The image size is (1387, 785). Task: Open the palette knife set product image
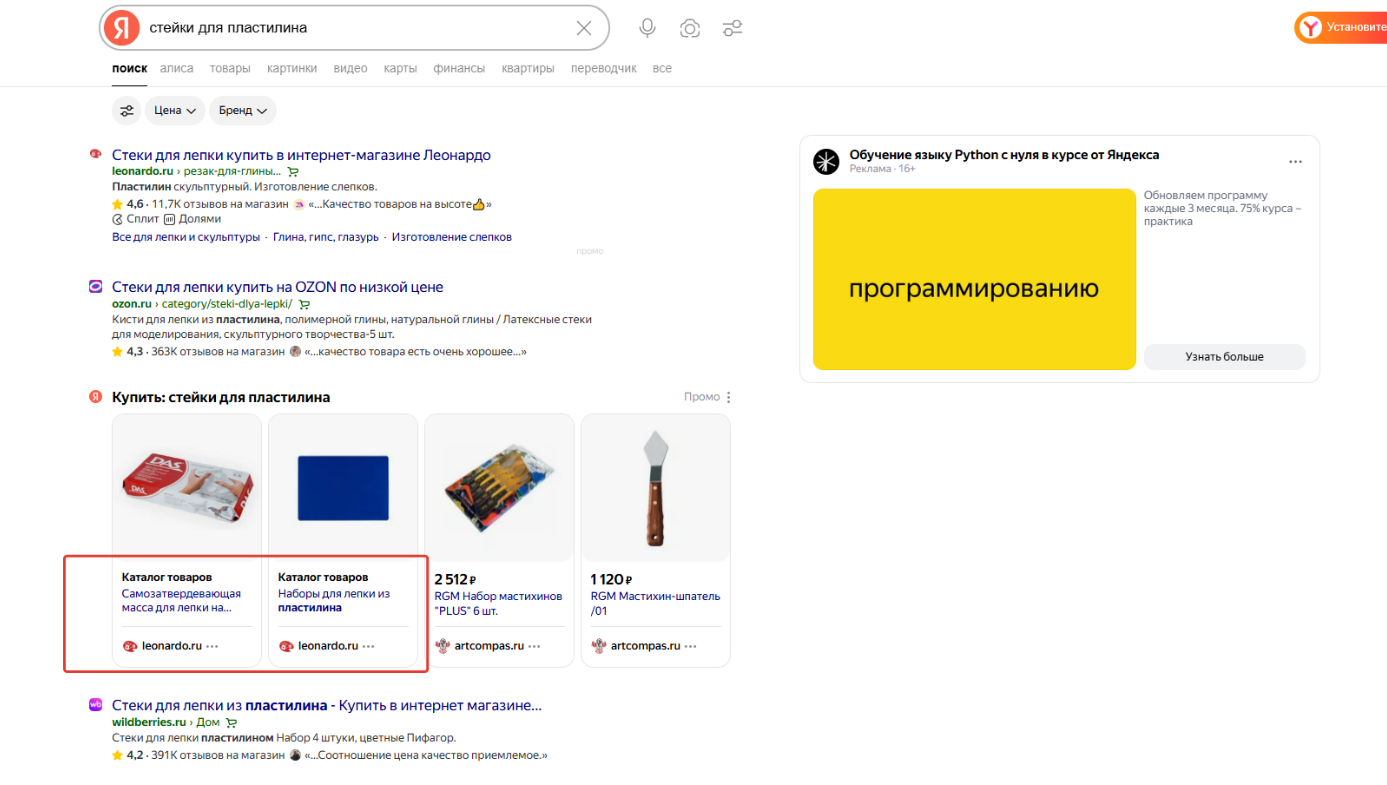499,487
